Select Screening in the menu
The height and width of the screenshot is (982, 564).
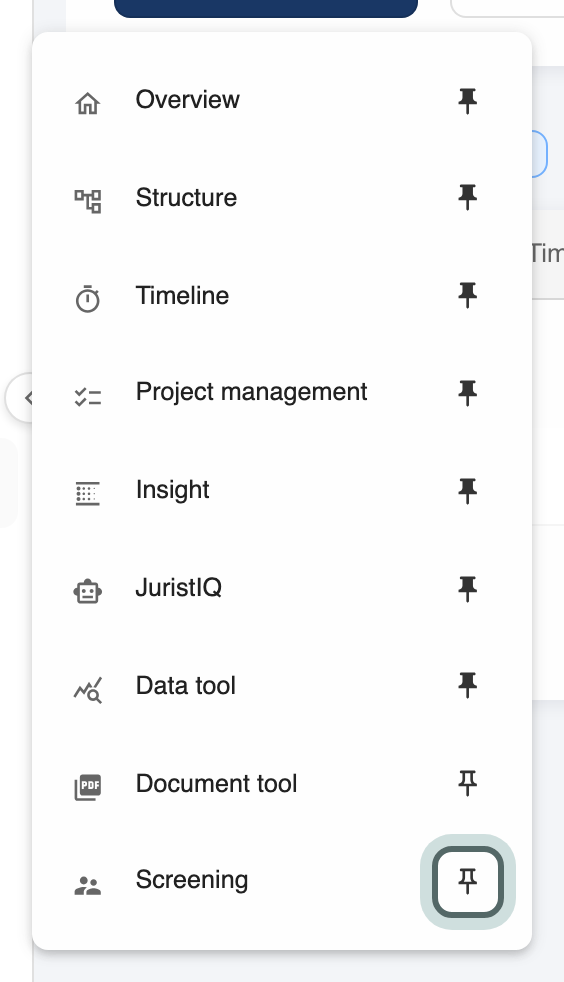(192, 880)
